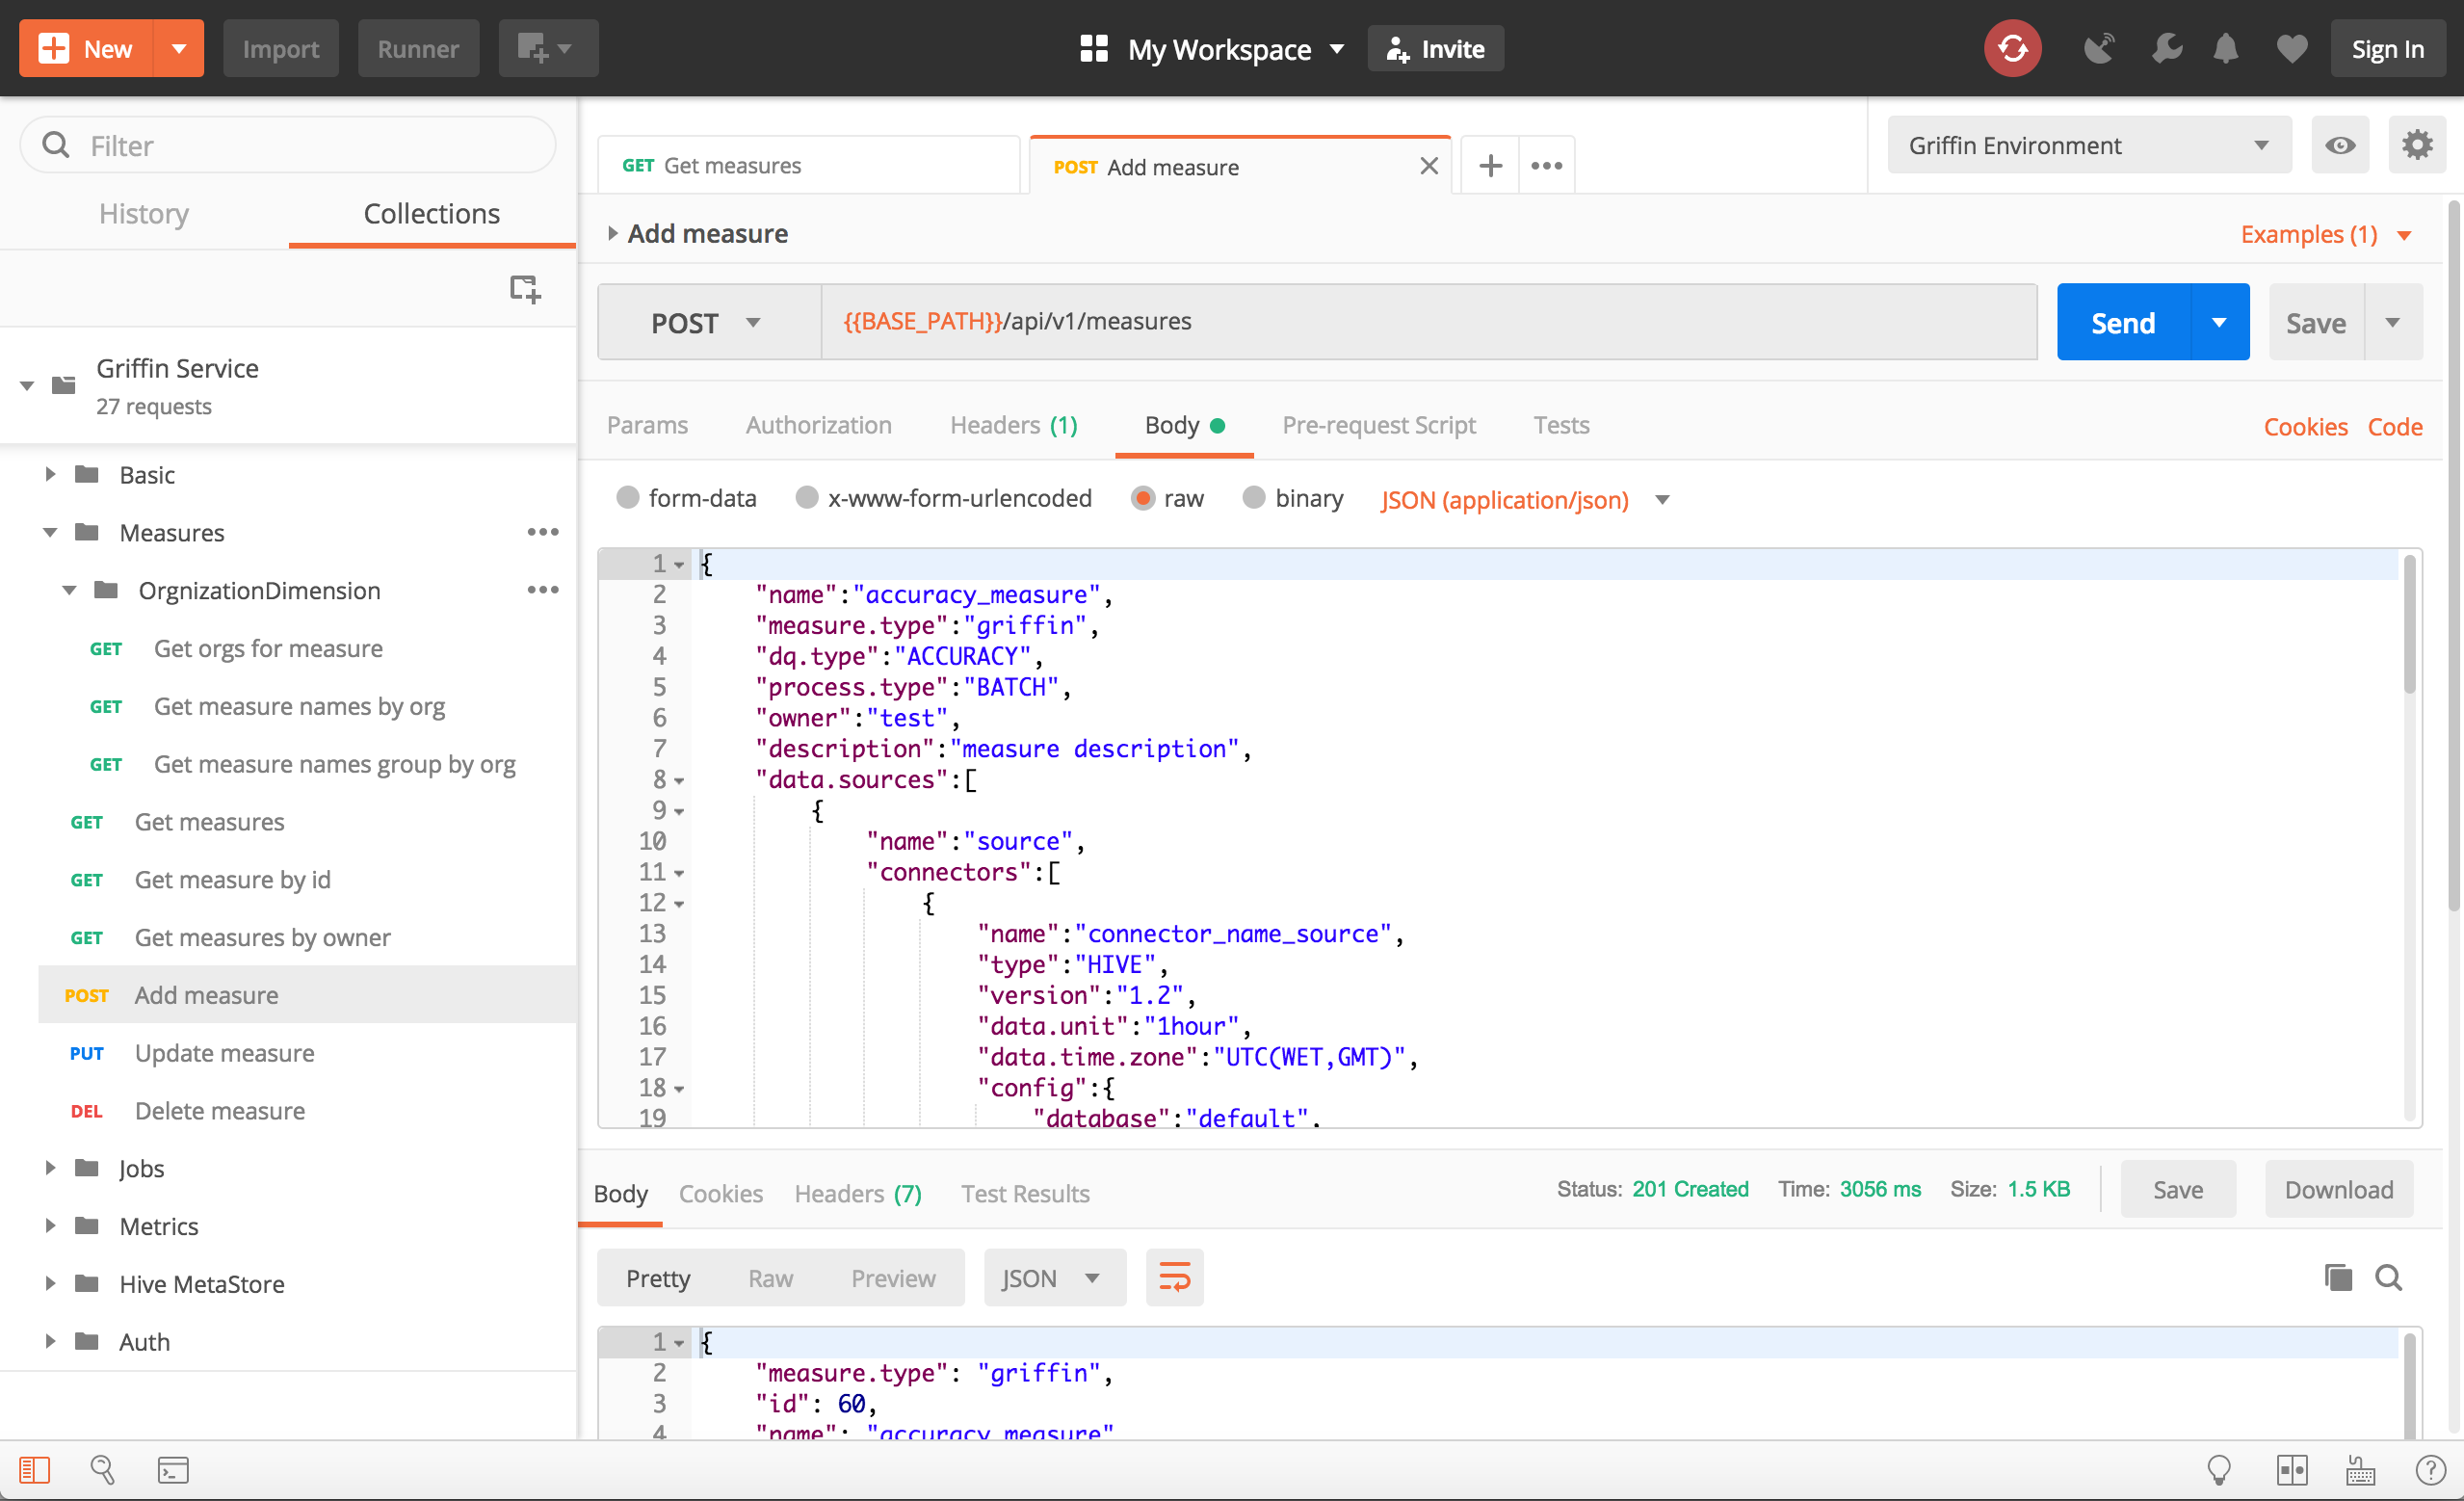The width and height of the screenshot is (2464, 1501).
Task: Select the form-data radio button
Action: [630, 500]
